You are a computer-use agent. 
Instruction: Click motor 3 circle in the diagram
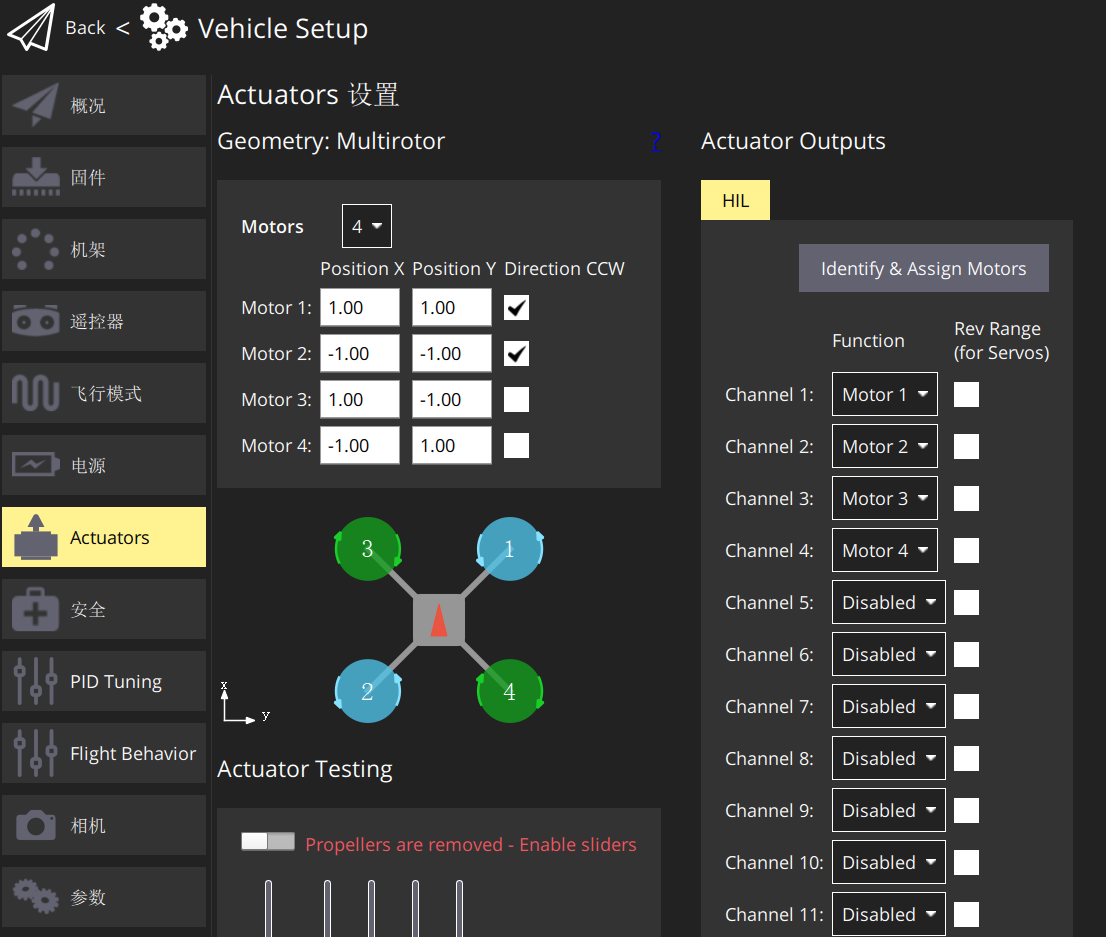(x=367, y=549)
